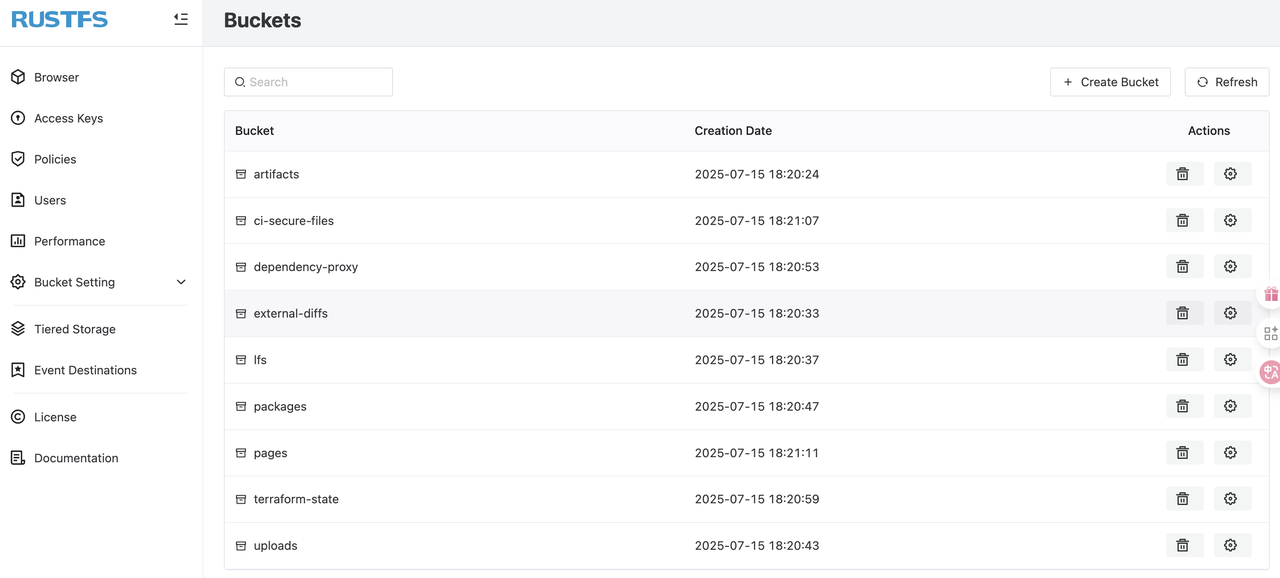Open Event Destinations configuration
The height and width of the screenshot is (578, 1280).
coord(85,370)
